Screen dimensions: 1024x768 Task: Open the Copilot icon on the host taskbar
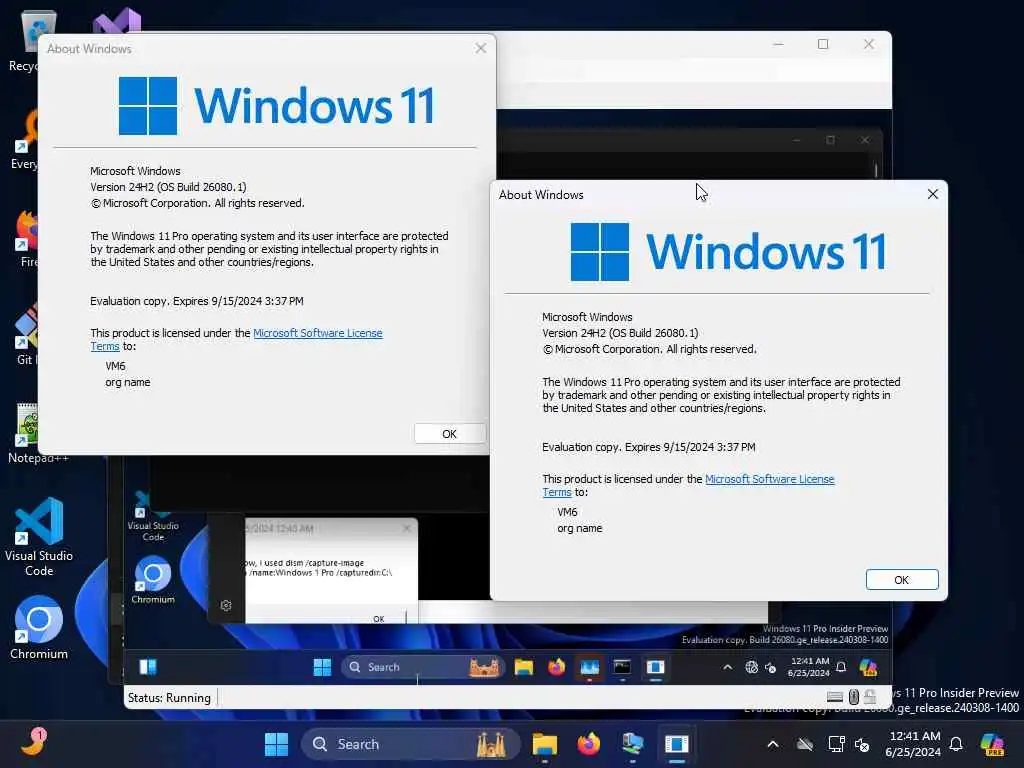[x=993, y=744]
